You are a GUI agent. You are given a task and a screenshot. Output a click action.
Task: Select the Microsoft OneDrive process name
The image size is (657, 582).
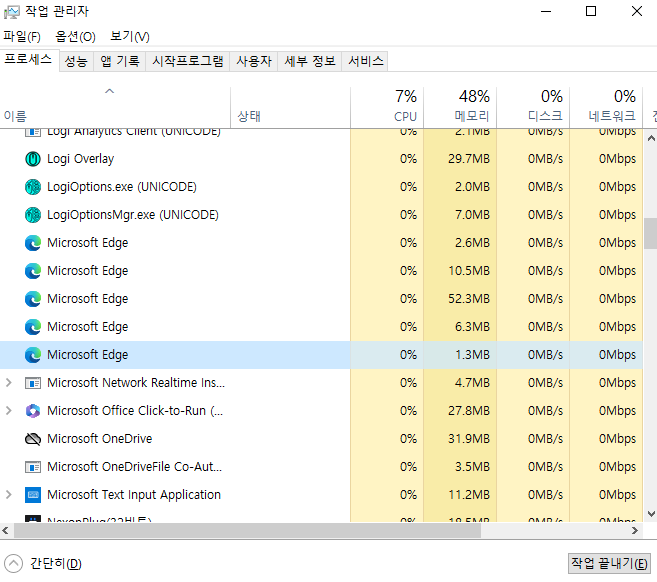point(100,439)
